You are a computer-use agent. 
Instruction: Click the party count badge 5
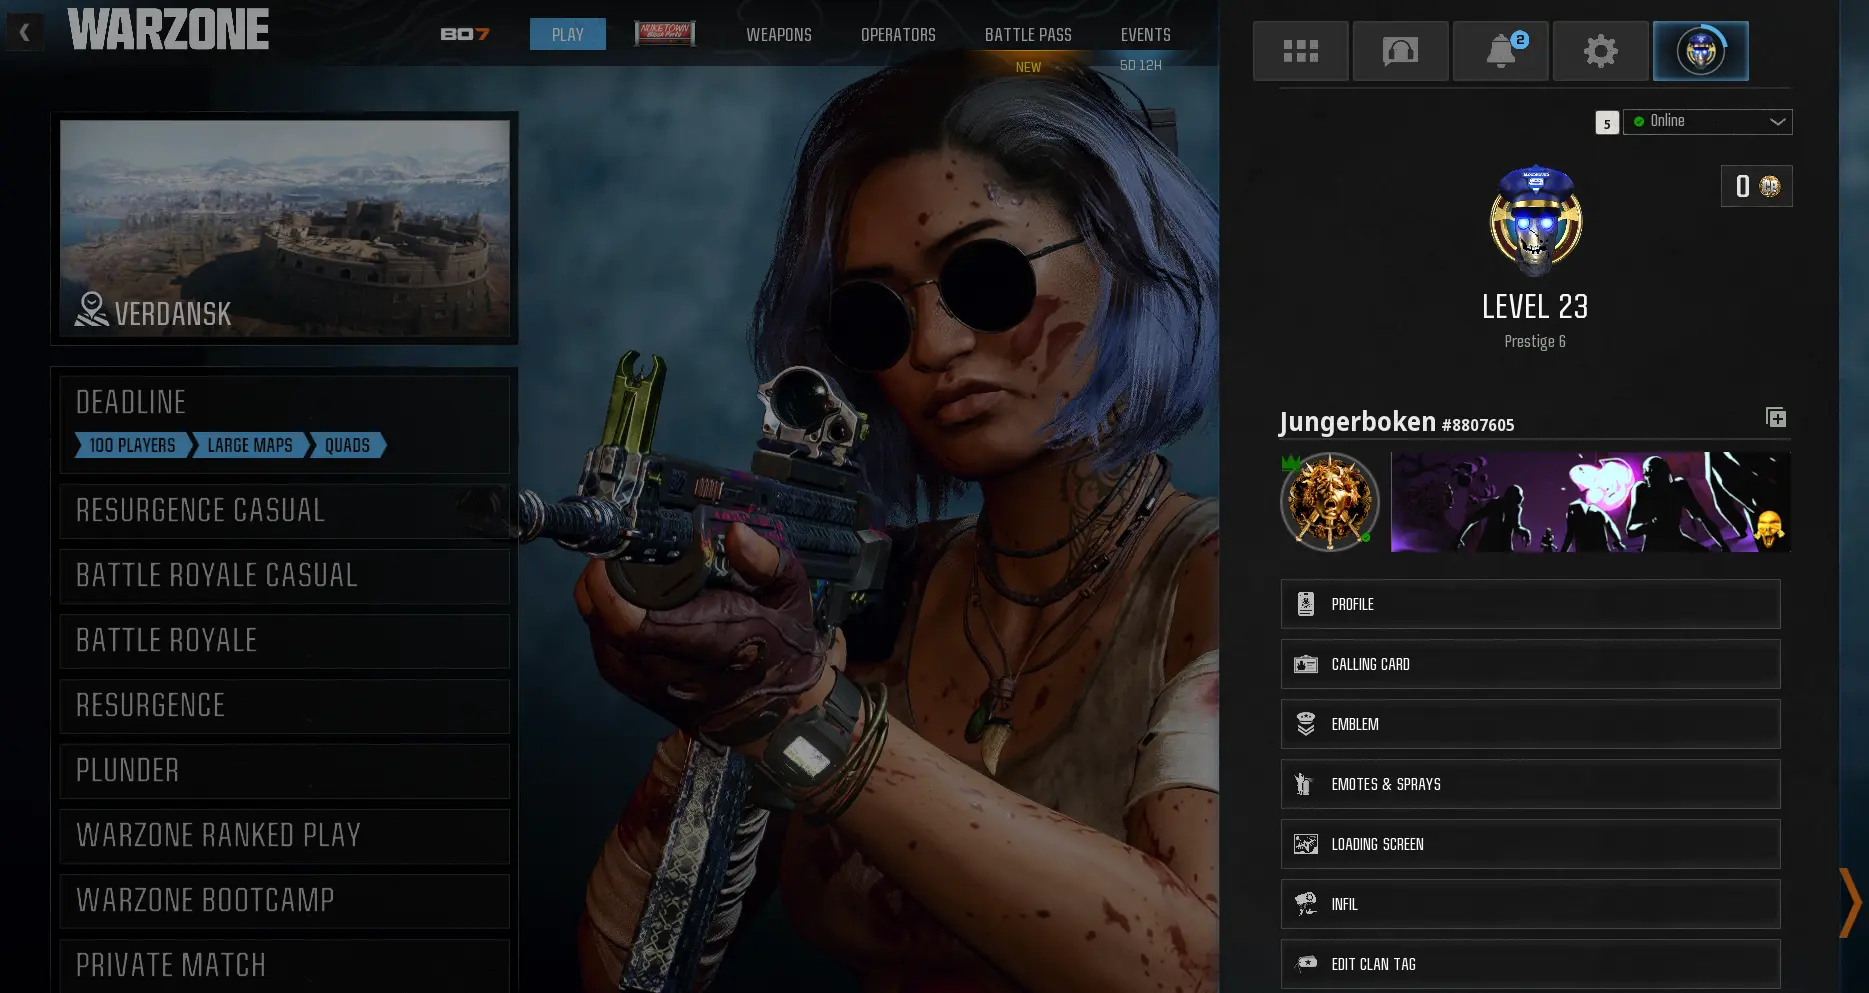tap(1607, 123)
